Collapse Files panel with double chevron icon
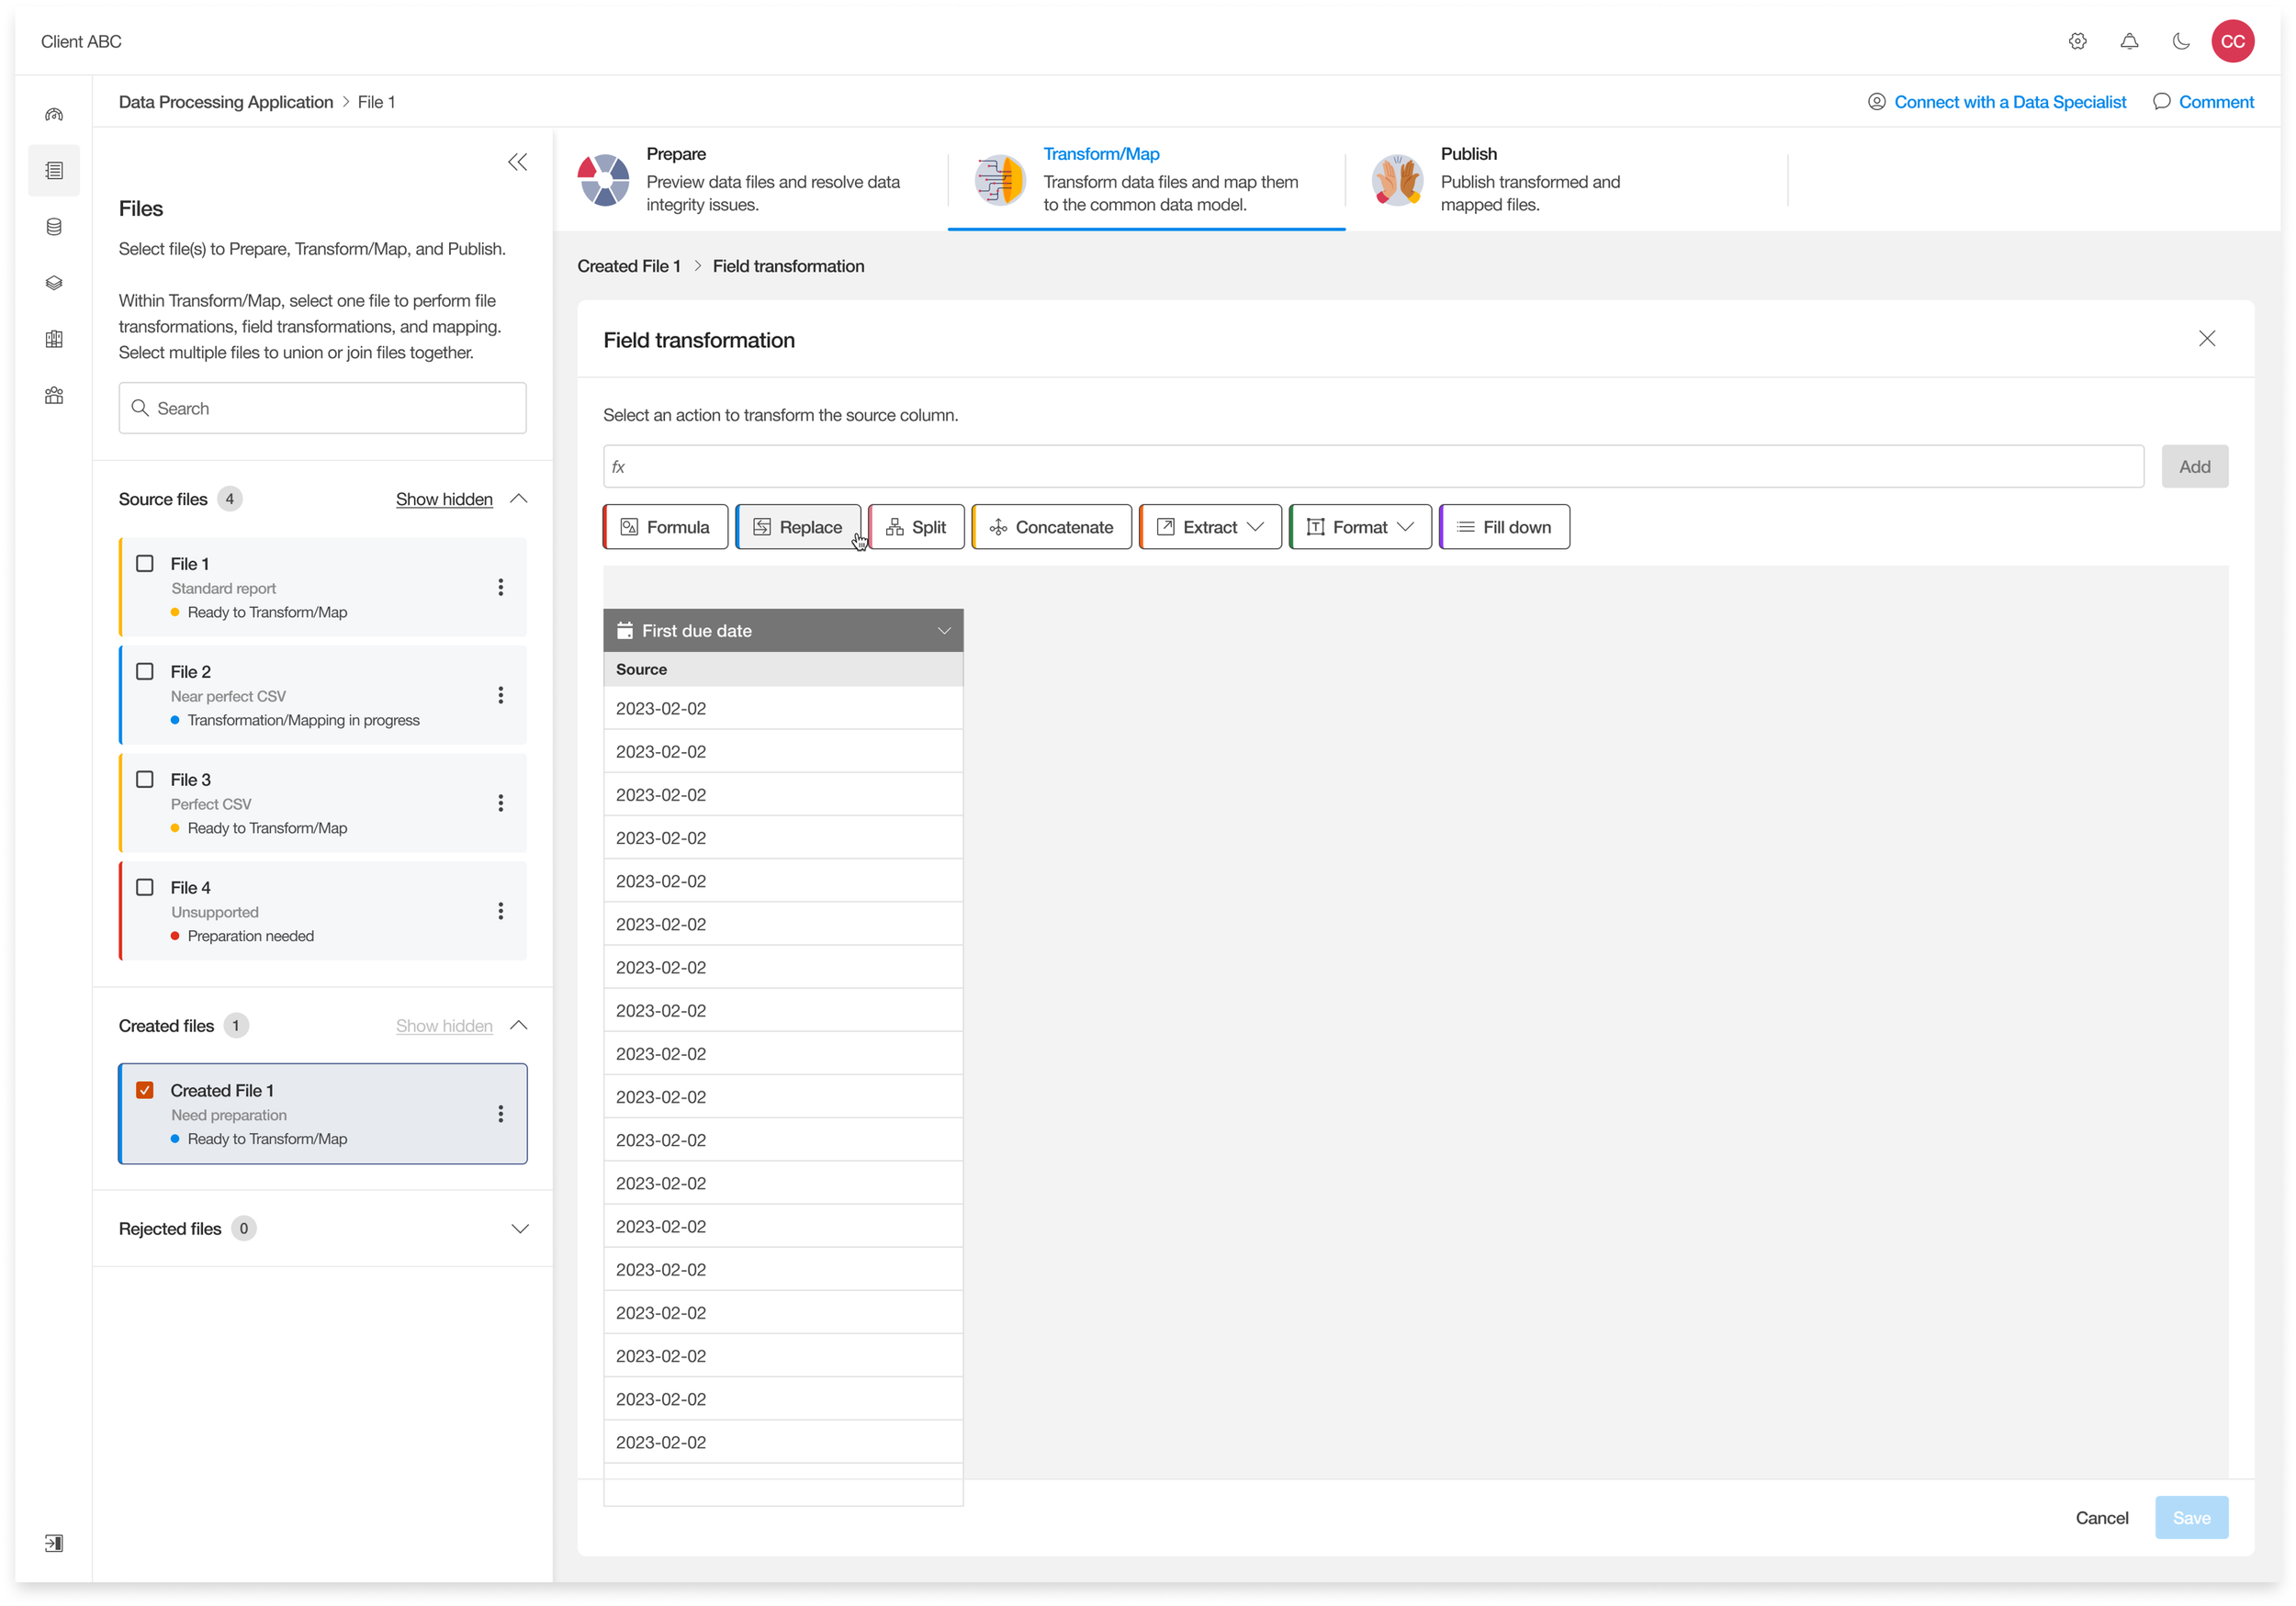The height and width of the screenshot is (1606, 2296). click(517, 162)
